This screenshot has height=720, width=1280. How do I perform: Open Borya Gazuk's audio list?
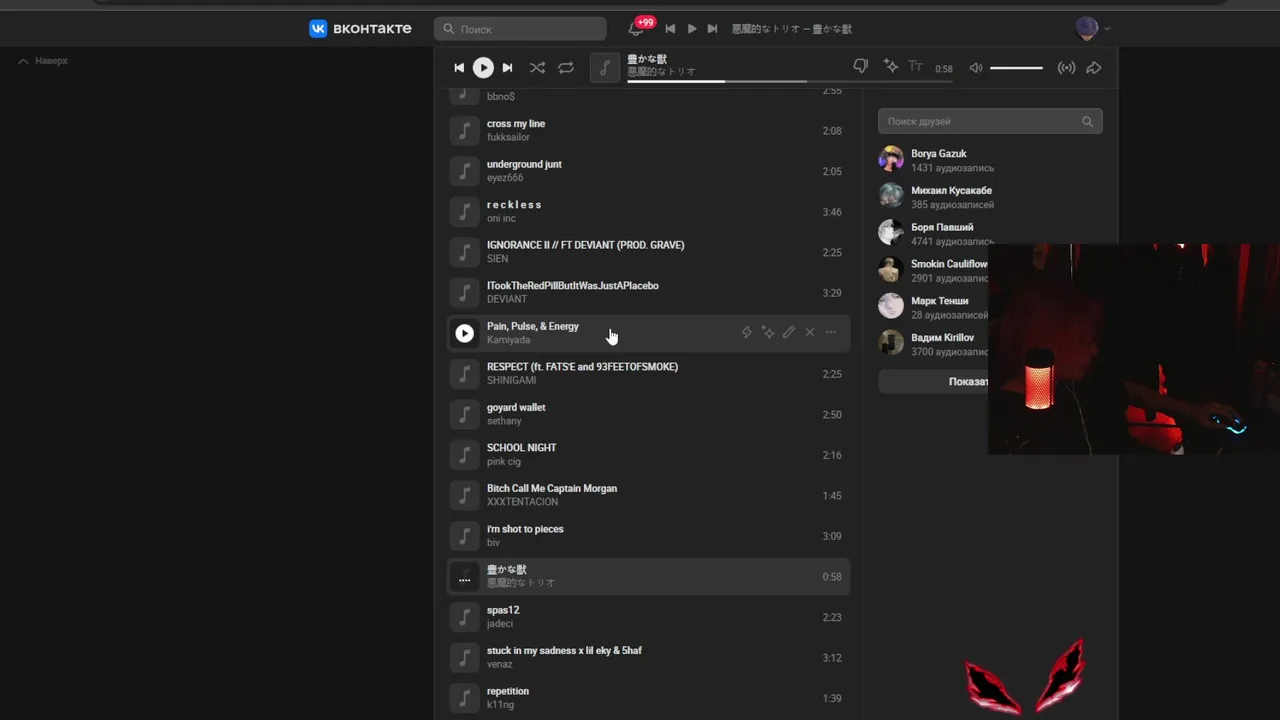(x=938, y=160)
